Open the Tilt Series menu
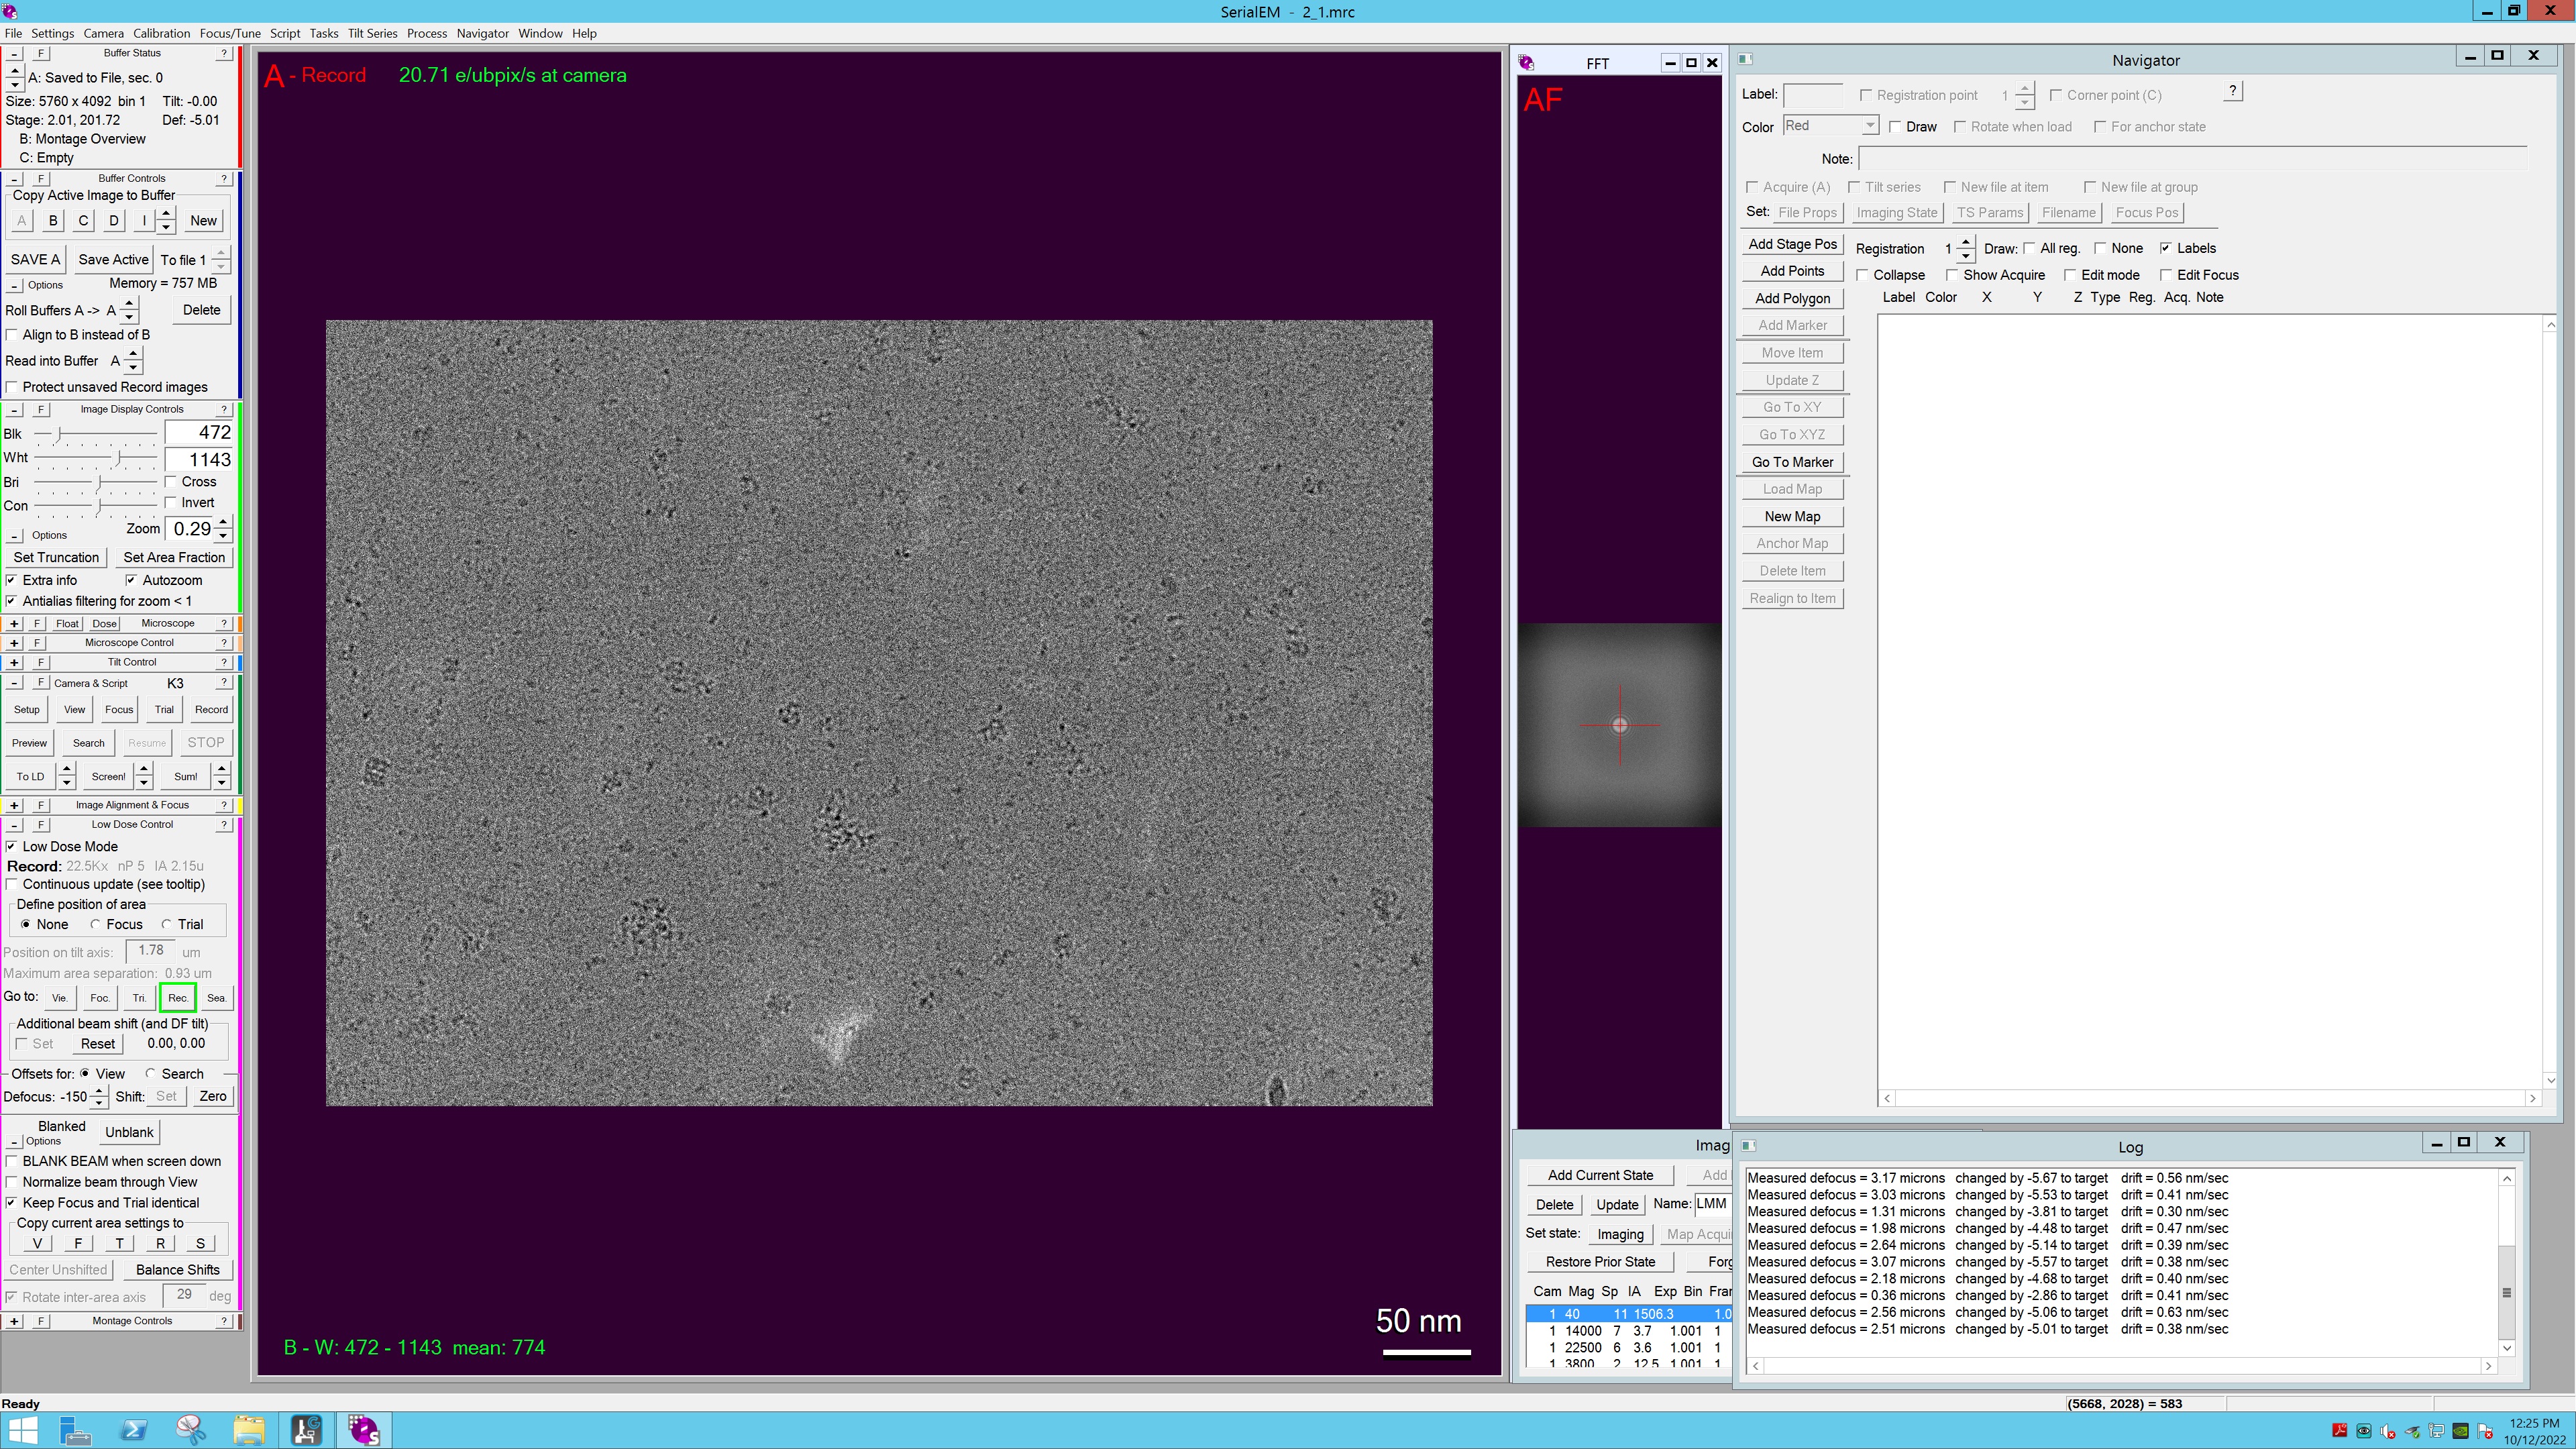The height and width of the screenshot is (1449, 2576). [372, 33]
